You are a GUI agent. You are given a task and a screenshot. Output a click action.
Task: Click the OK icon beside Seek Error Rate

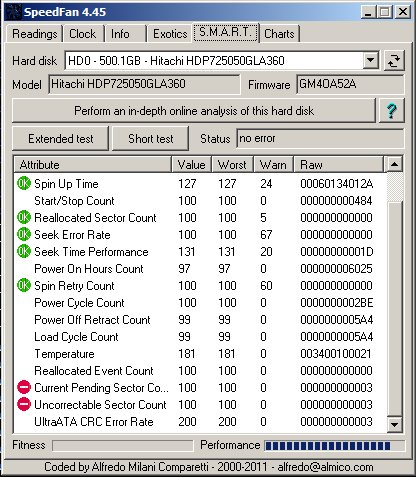24,235
